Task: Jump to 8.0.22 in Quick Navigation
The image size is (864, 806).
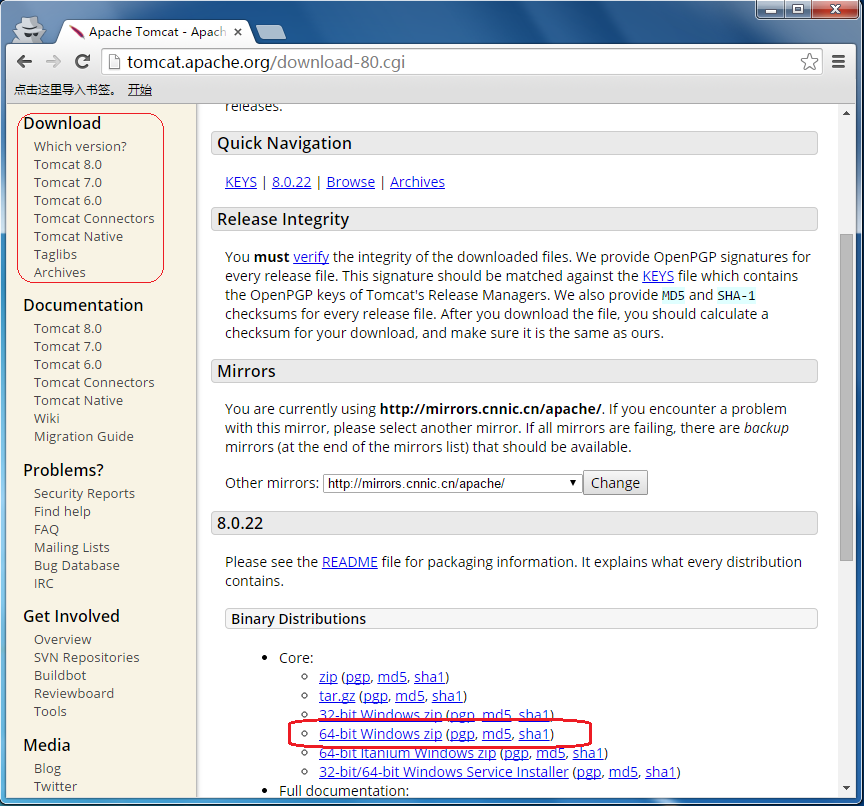Action: tap(291, 182)
